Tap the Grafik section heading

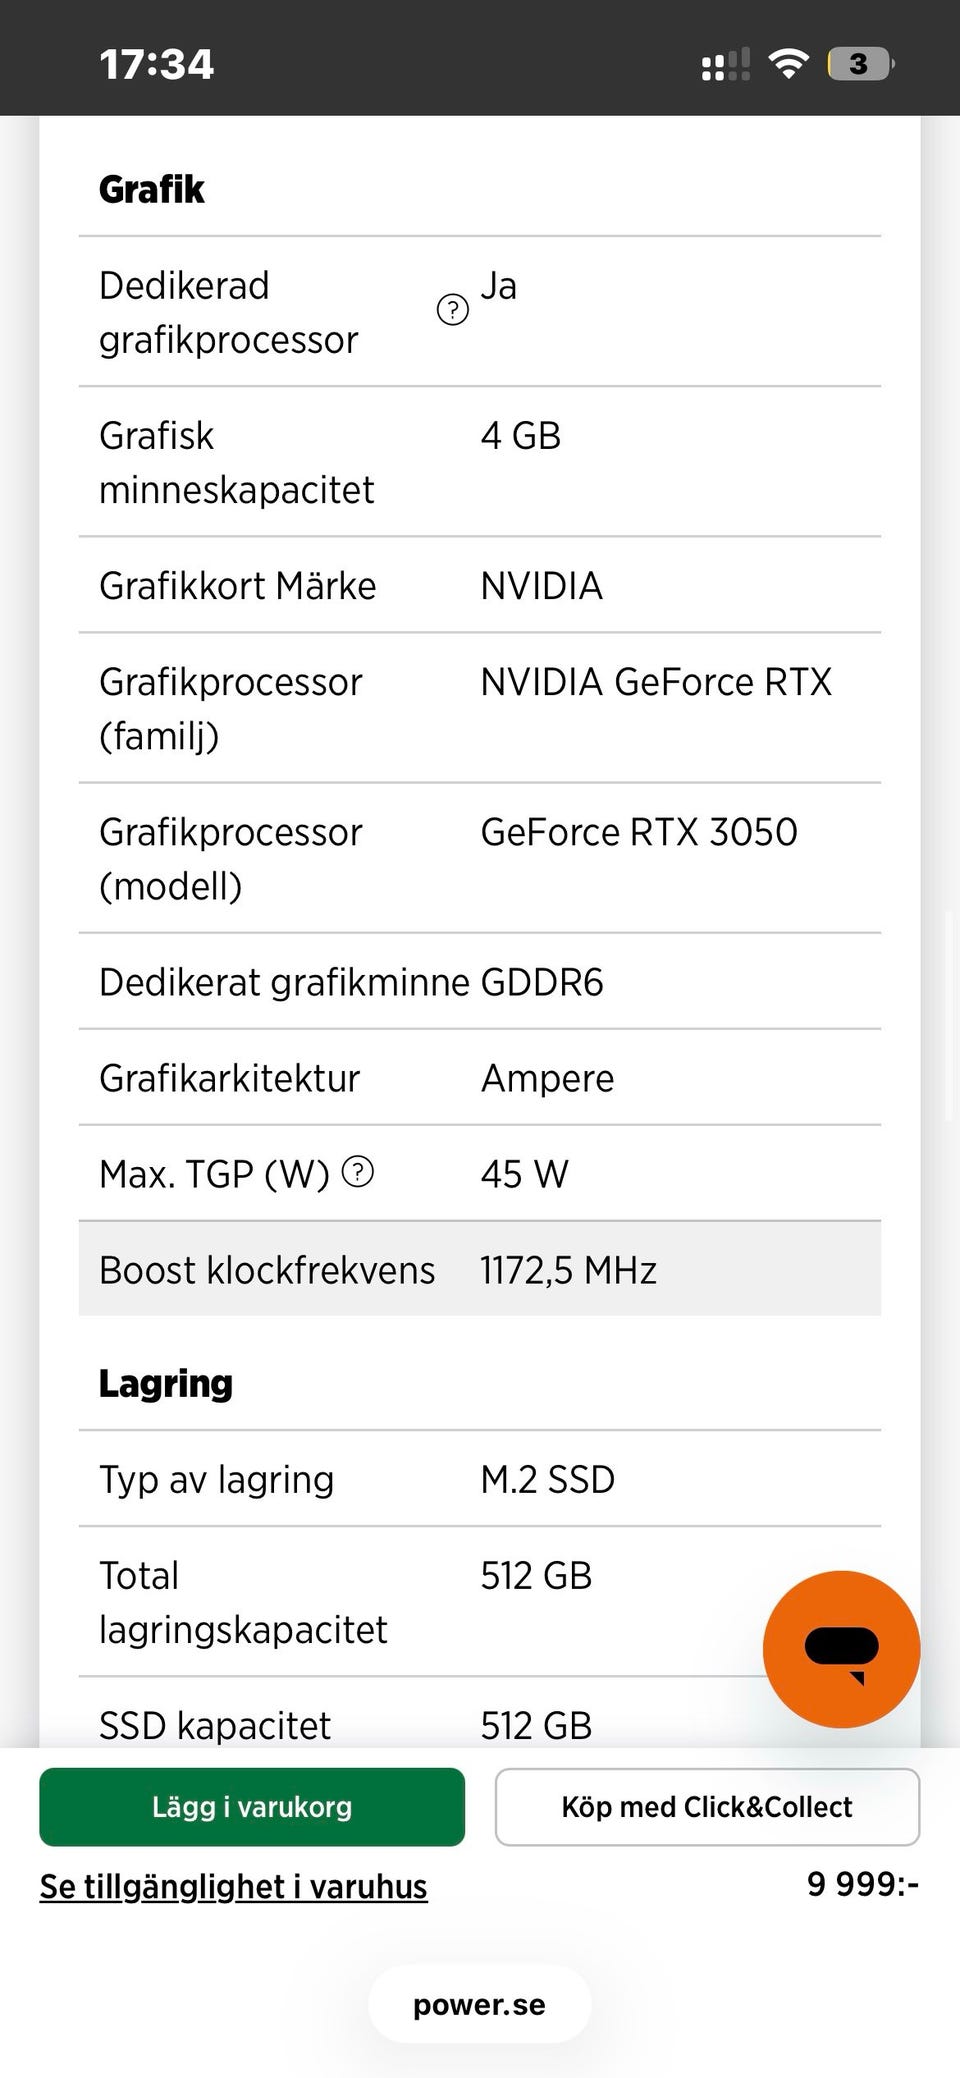[152, 189]
